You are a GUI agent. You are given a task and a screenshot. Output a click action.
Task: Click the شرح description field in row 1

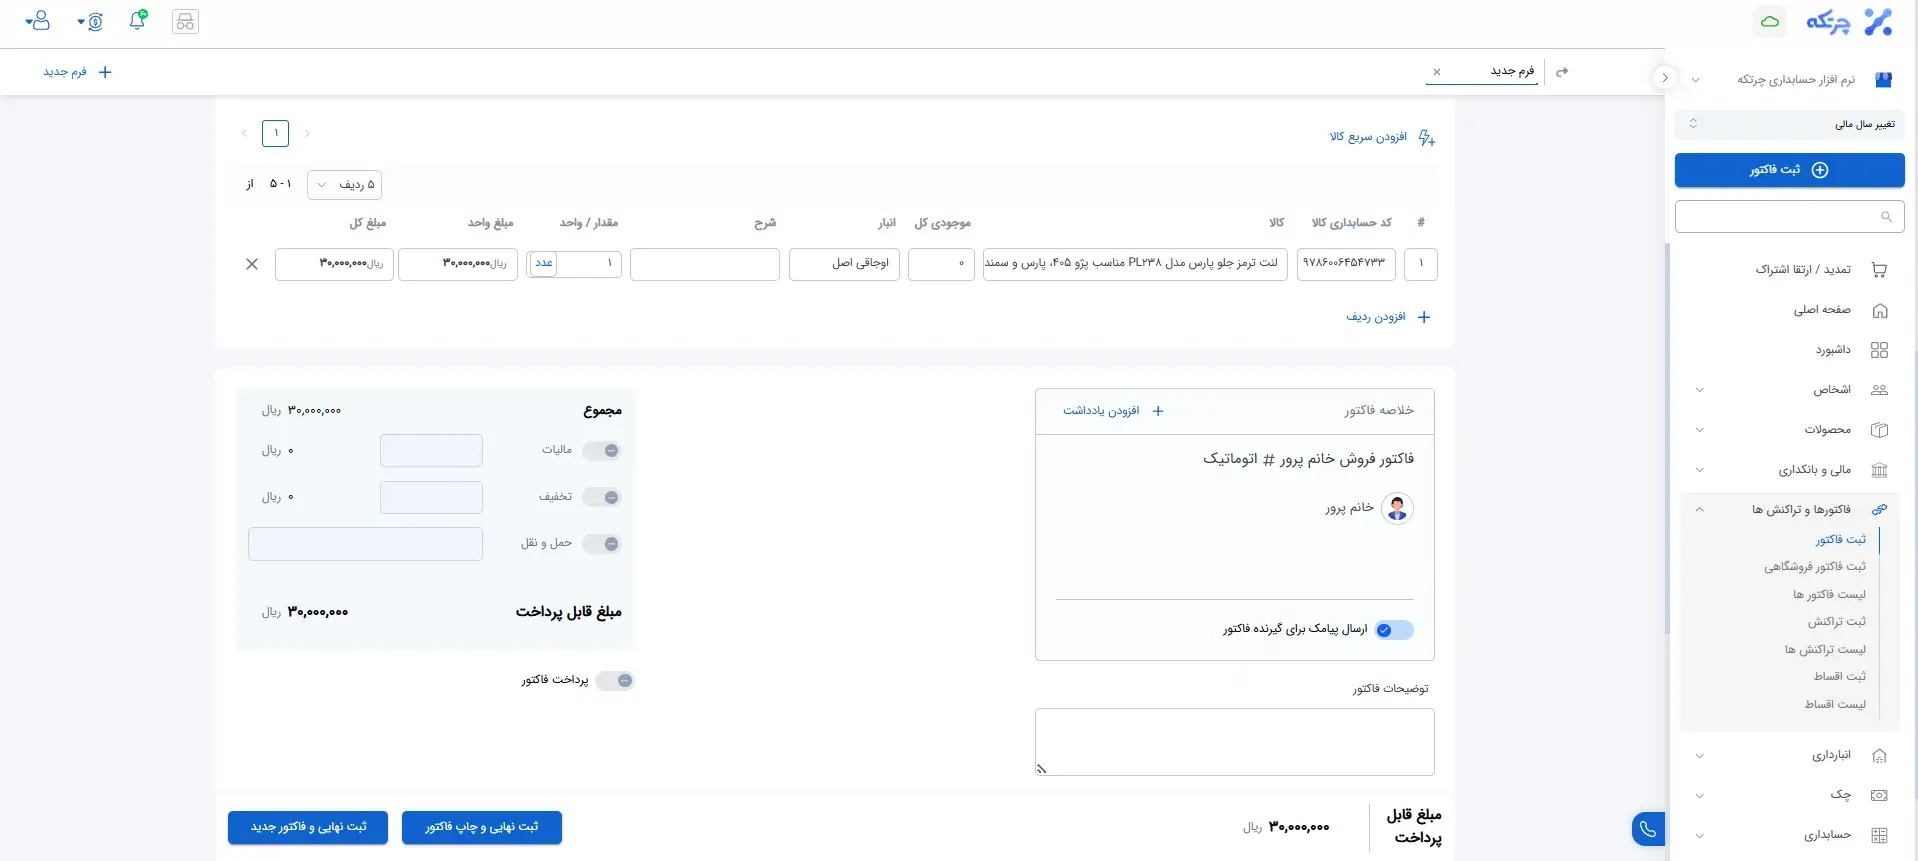pos(705,264)
